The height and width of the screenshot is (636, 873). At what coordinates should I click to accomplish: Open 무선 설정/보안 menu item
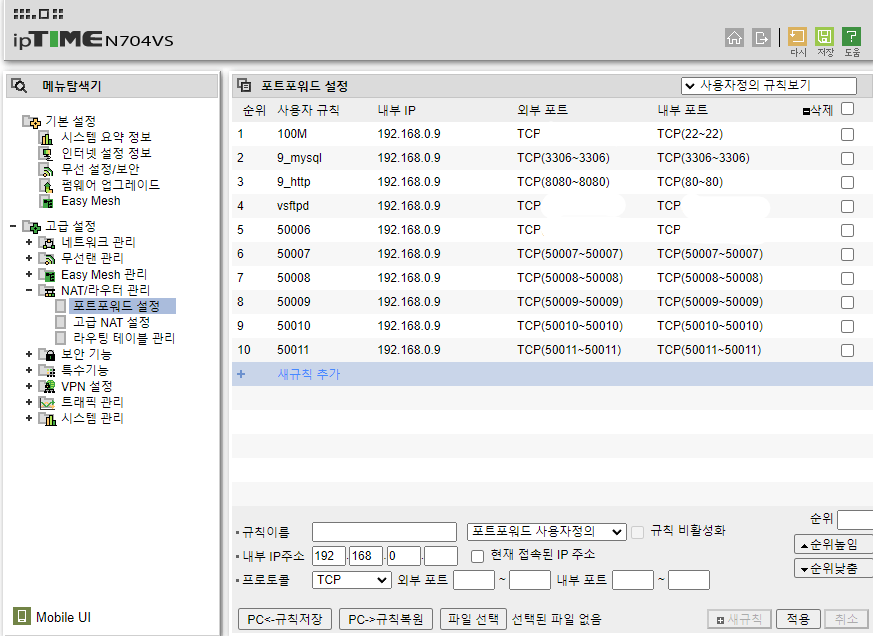pyautogui.click(x=101, y=169)
